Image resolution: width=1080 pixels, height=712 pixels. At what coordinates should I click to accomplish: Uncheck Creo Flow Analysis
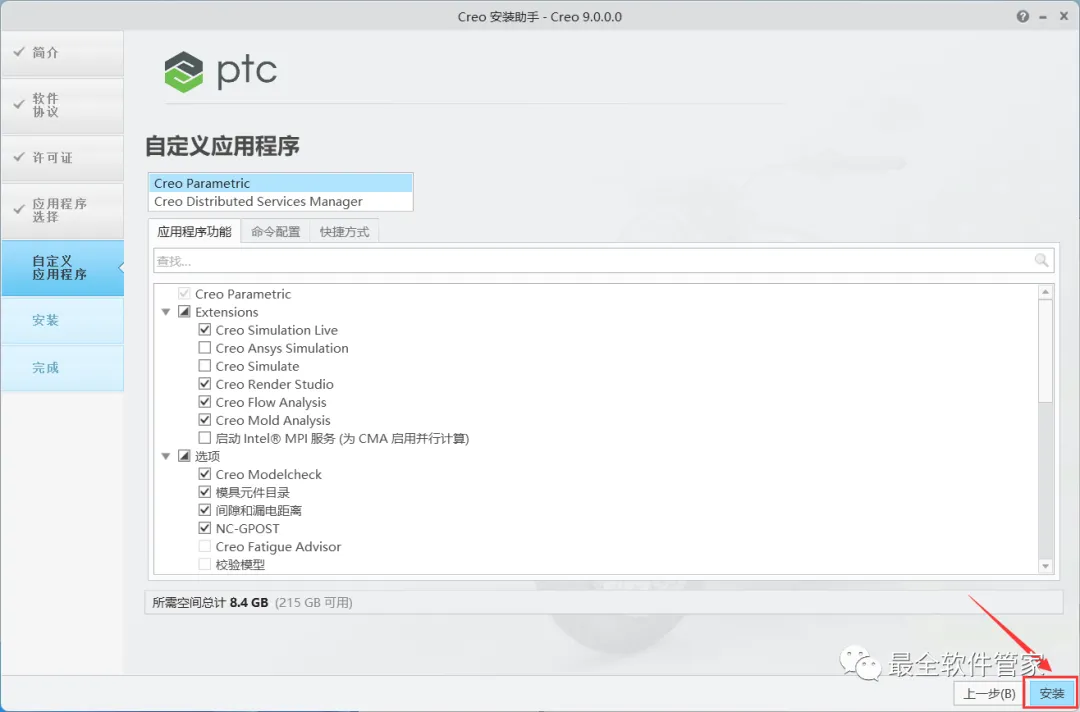point(205,401)
